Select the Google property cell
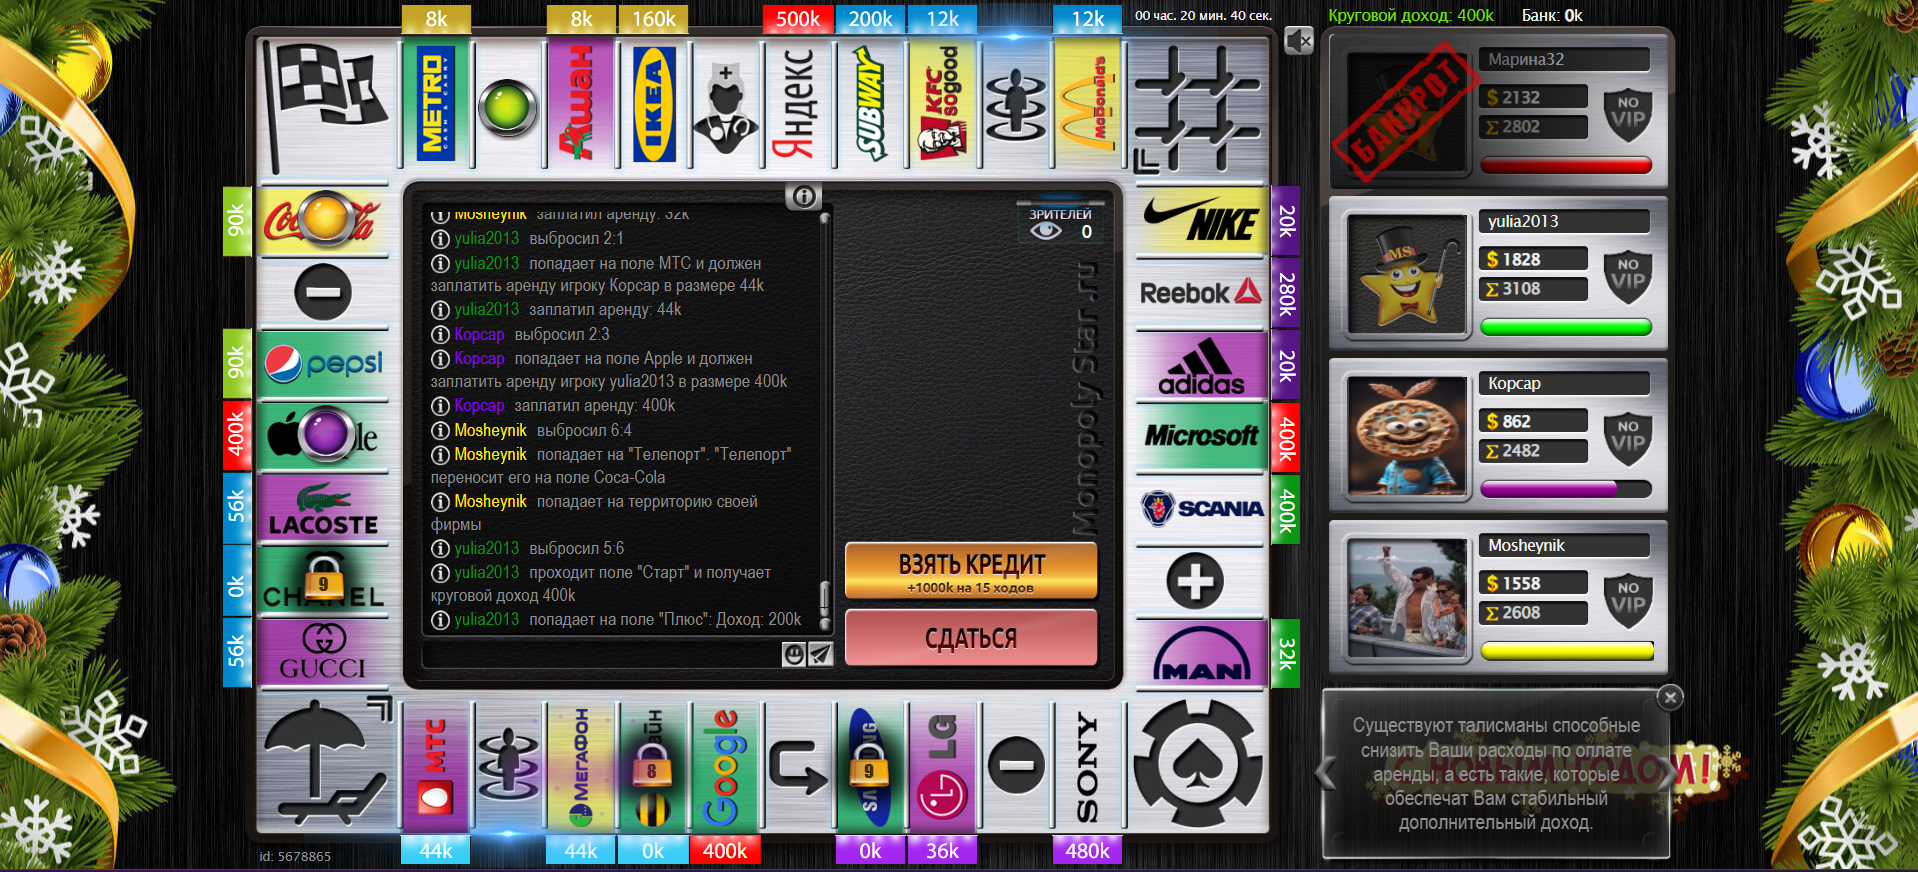1918x872 pixels. tap(726, 767)
